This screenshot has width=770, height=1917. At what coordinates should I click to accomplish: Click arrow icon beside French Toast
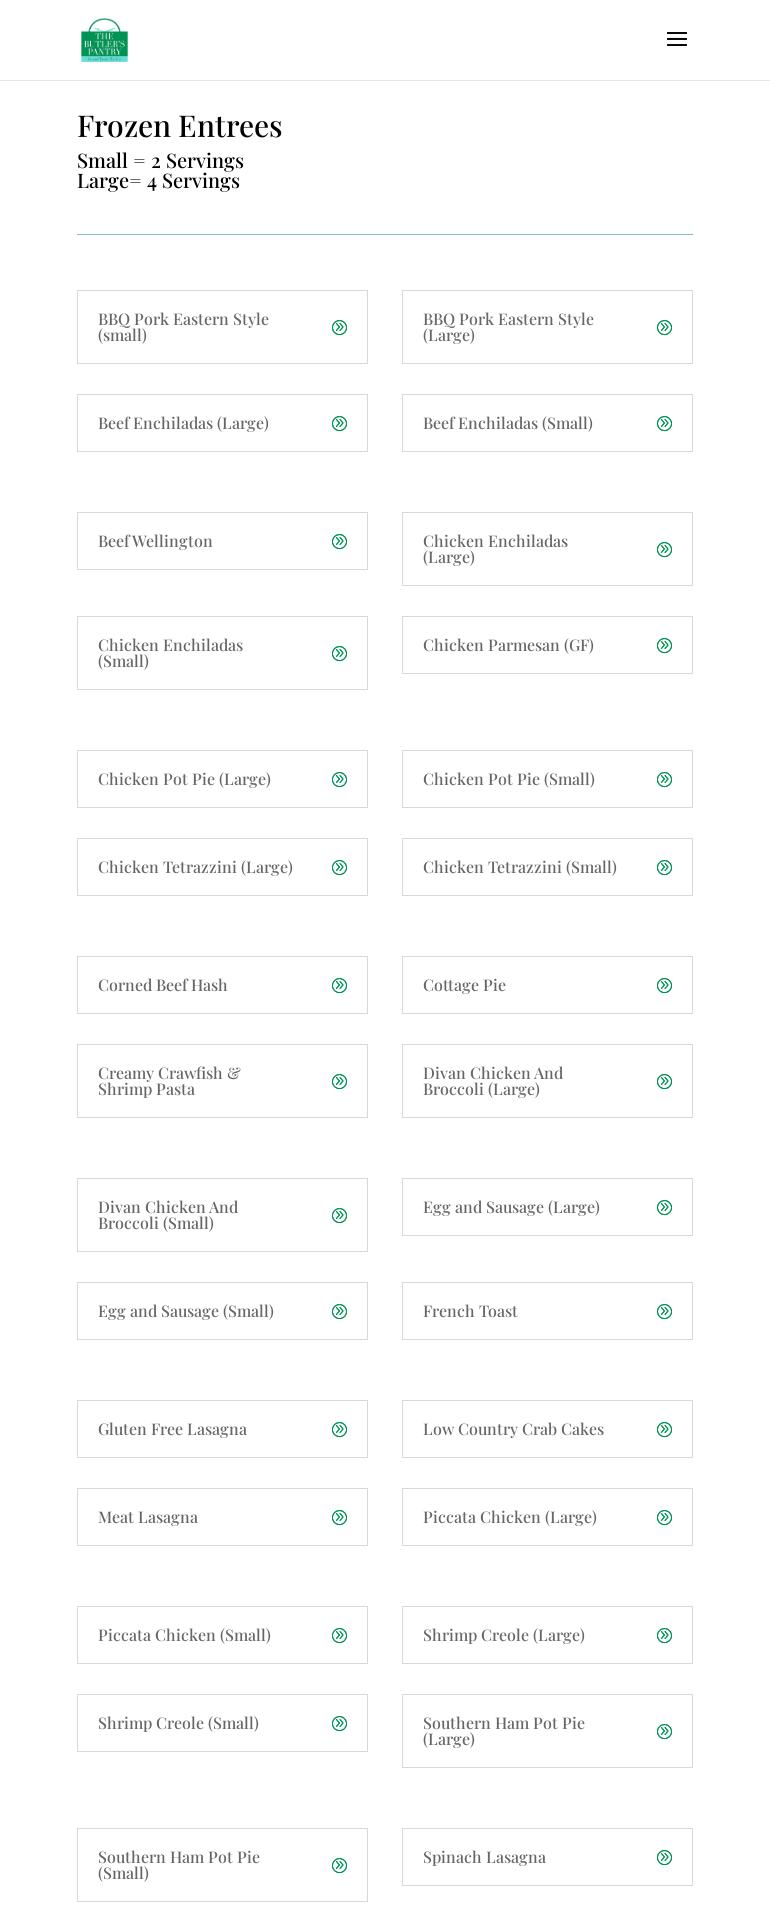click(665, 1311)
